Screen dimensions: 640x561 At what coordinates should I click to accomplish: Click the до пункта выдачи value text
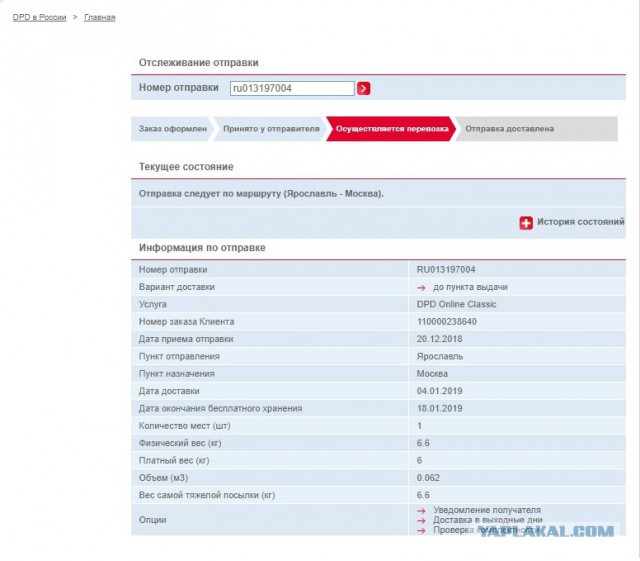click(x=470, y=287)
